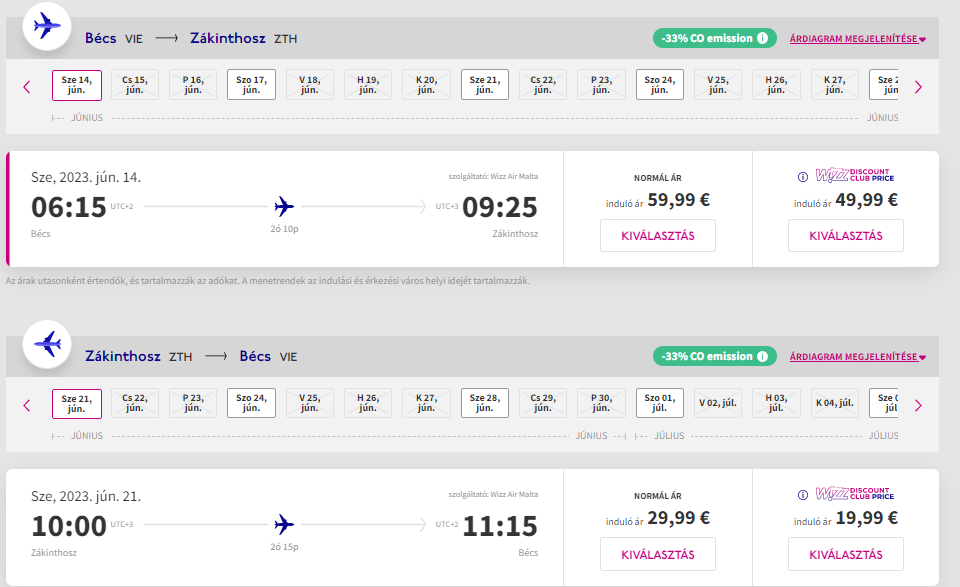The width and height of the screenshot is (960, 587).
Task: Select return date Szo 01, júl.
Action: [659, 403]
